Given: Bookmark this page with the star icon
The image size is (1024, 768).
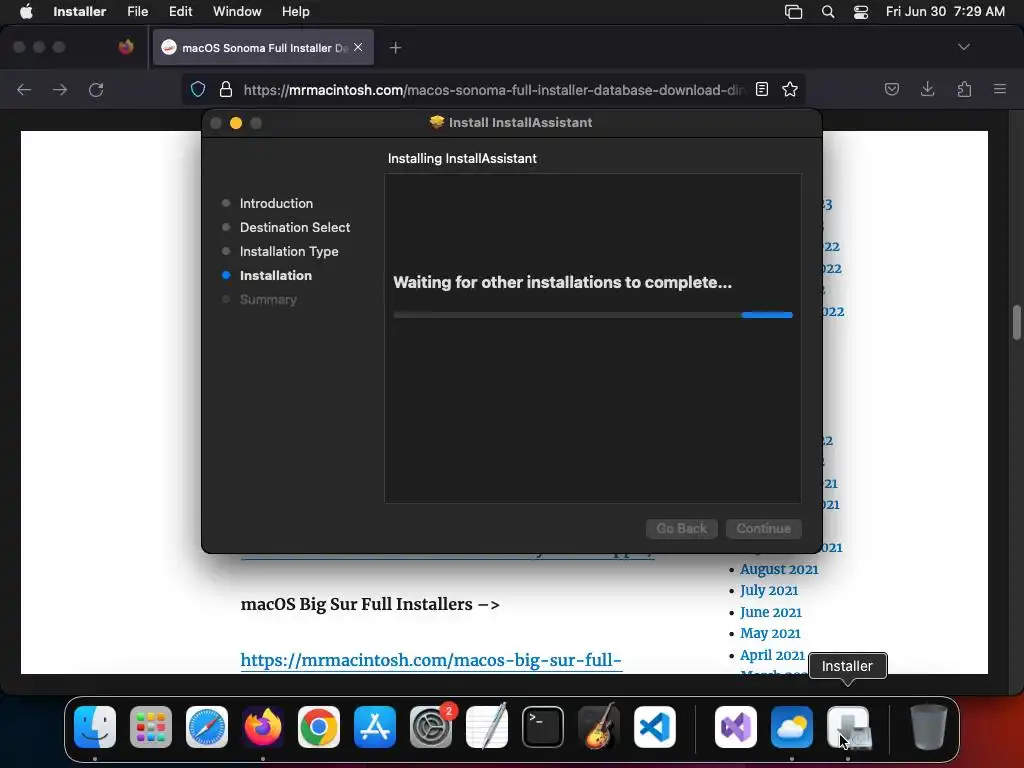Looking at the screenshot, I should (790, 89).
